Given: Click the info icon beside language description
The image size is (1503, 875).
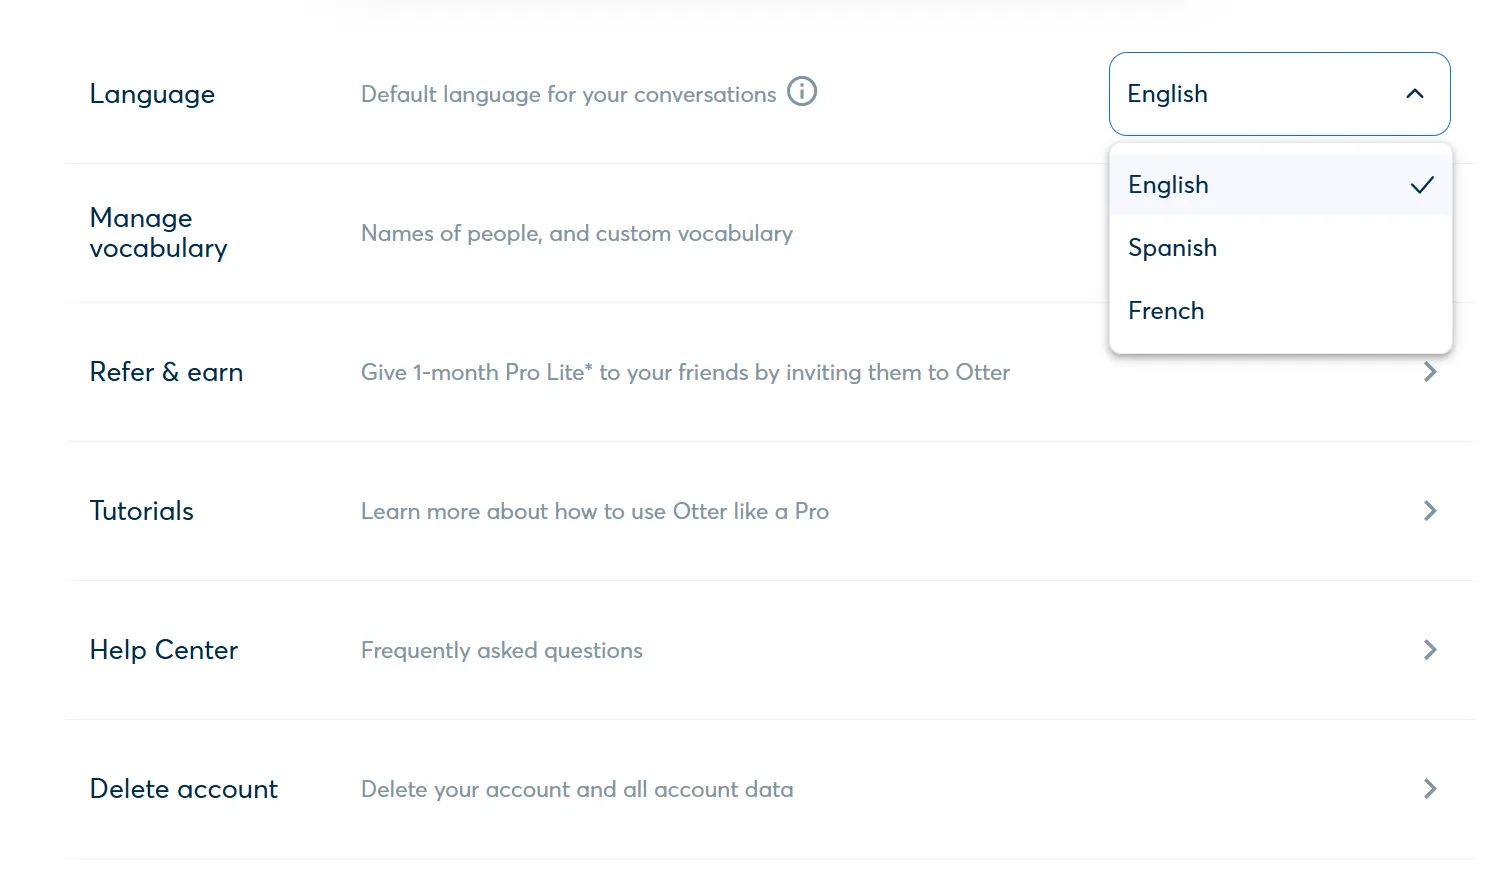Looking at the screenshot, I should coord(802,92).
